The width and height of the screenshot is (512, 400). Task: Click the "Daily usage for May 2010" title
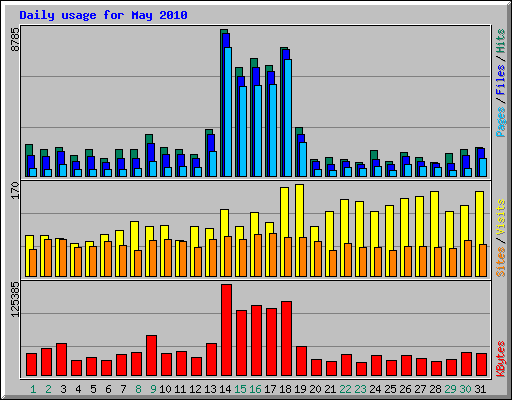(103, 15)
